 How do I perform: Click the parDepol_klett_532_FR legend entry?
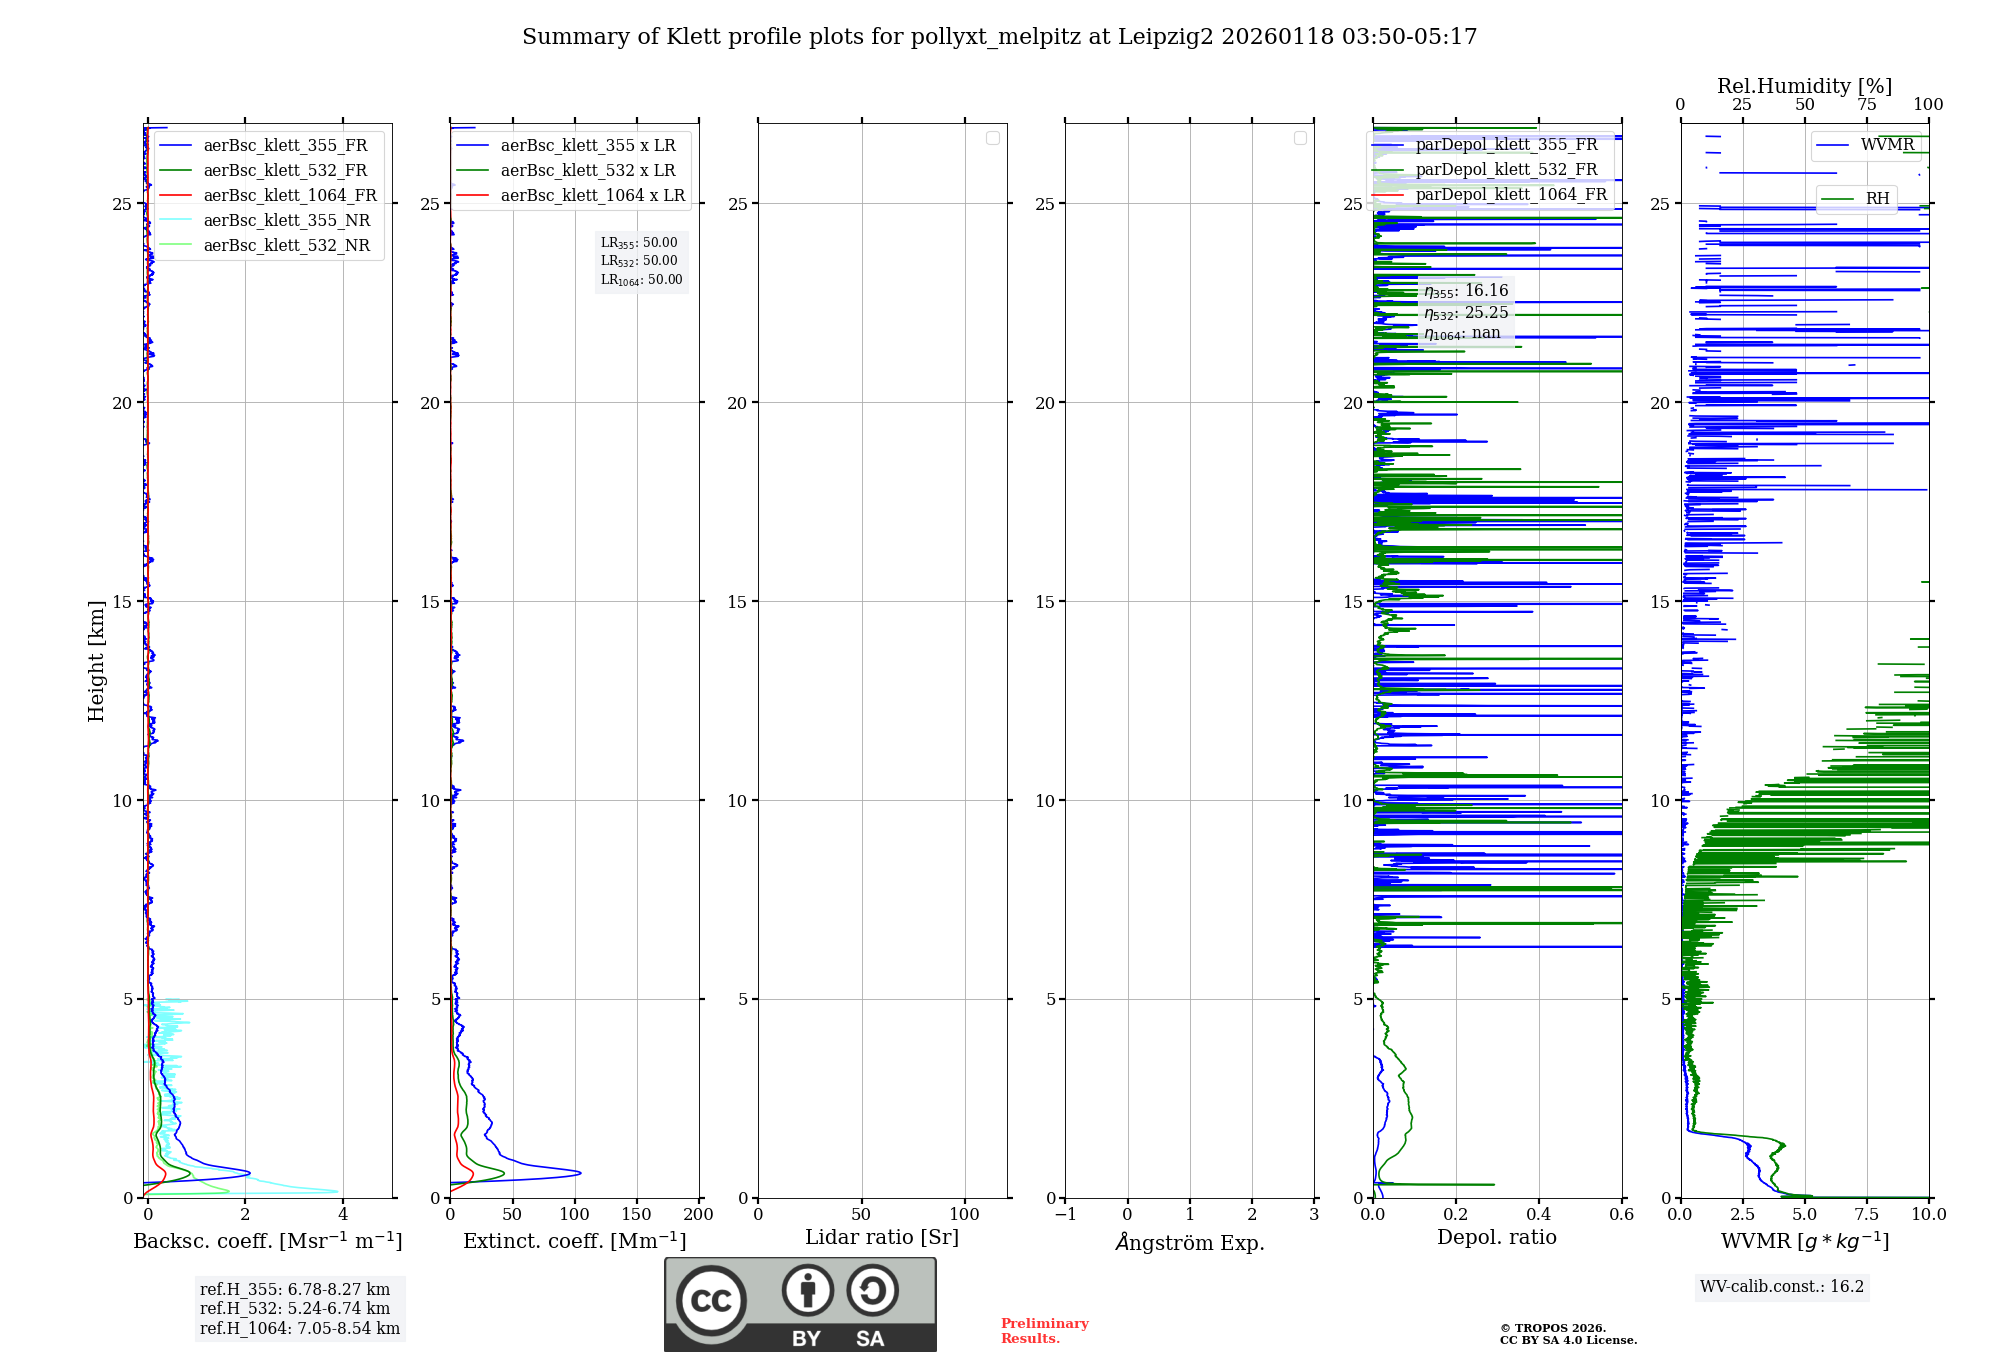(x=1505, y=169)
